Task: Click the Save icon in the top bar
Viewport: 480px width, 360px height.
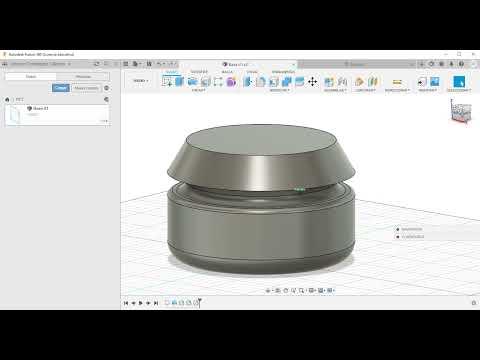Action: pos(149,64)
